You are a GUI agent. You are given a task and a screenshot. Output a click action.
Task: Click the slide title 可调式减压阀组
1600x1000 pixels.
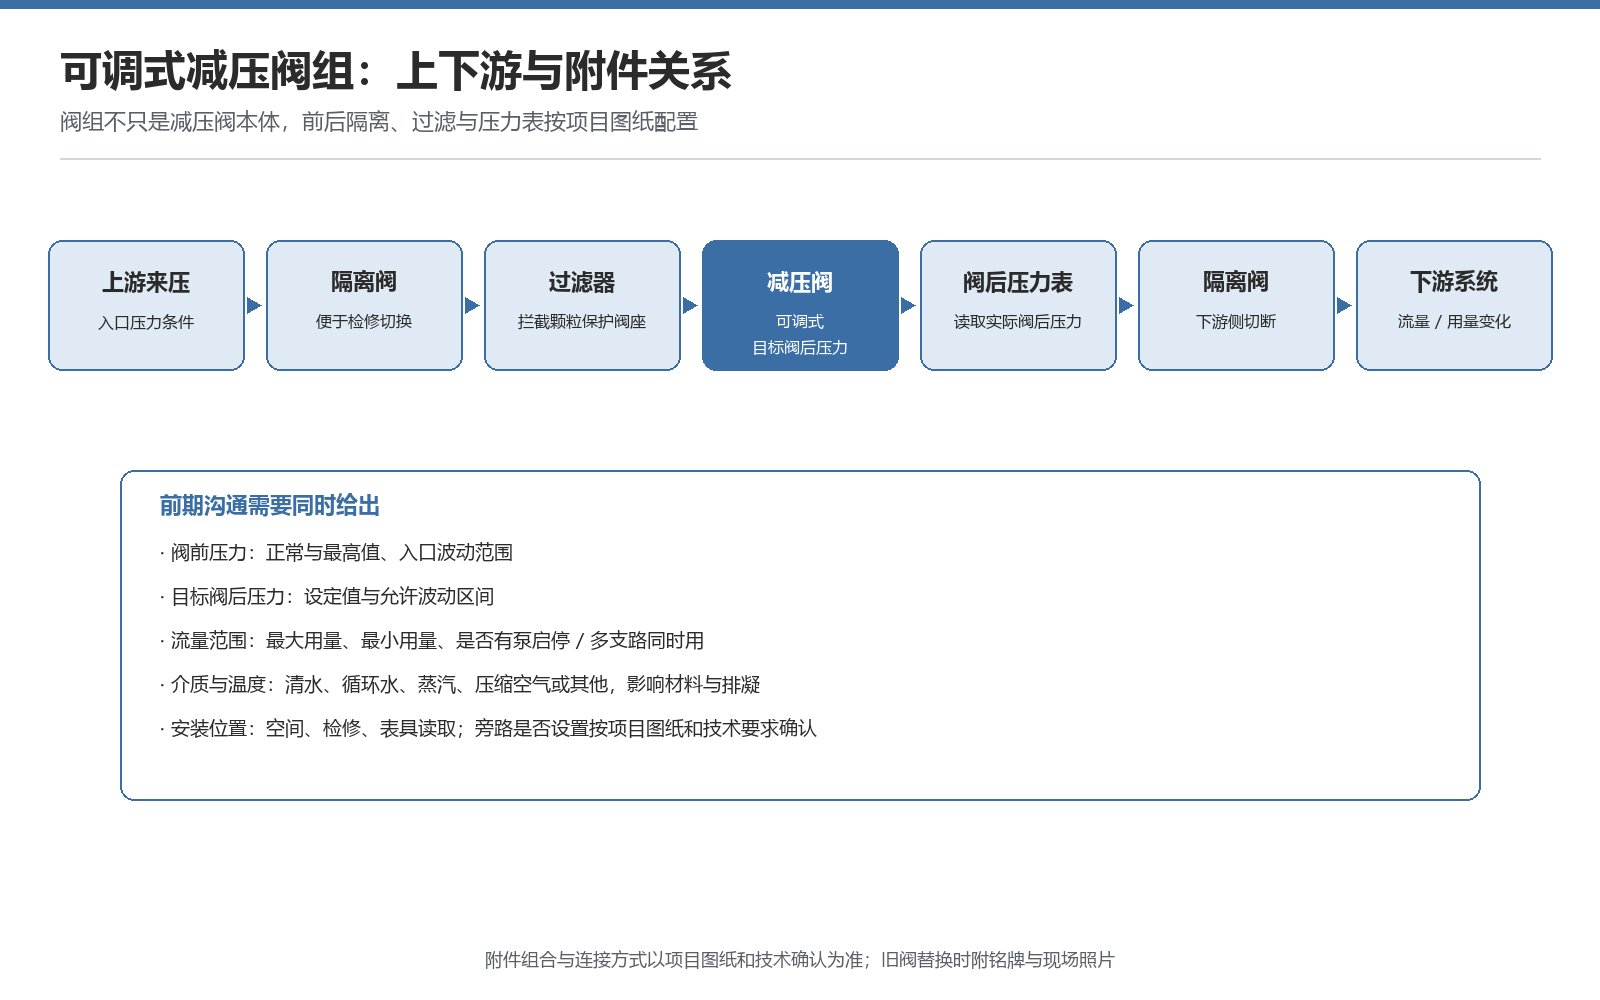click(x=396, y=72)
